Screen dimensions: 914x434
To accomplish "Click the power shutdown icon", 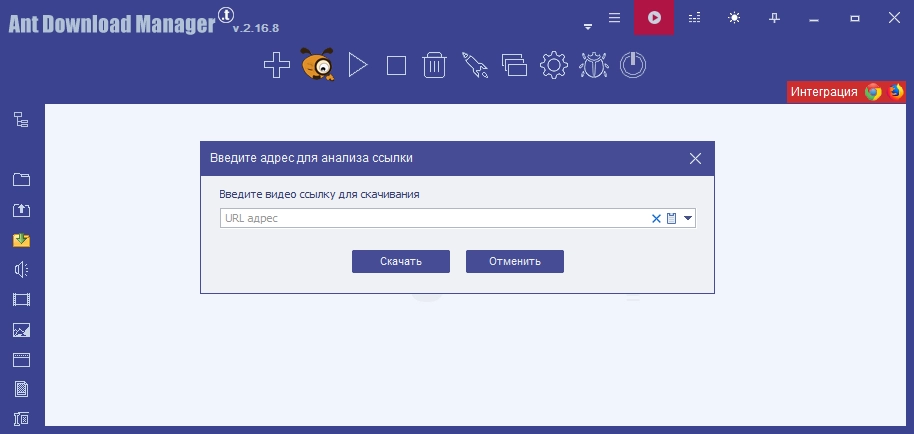I will click(x=632, y=65).
